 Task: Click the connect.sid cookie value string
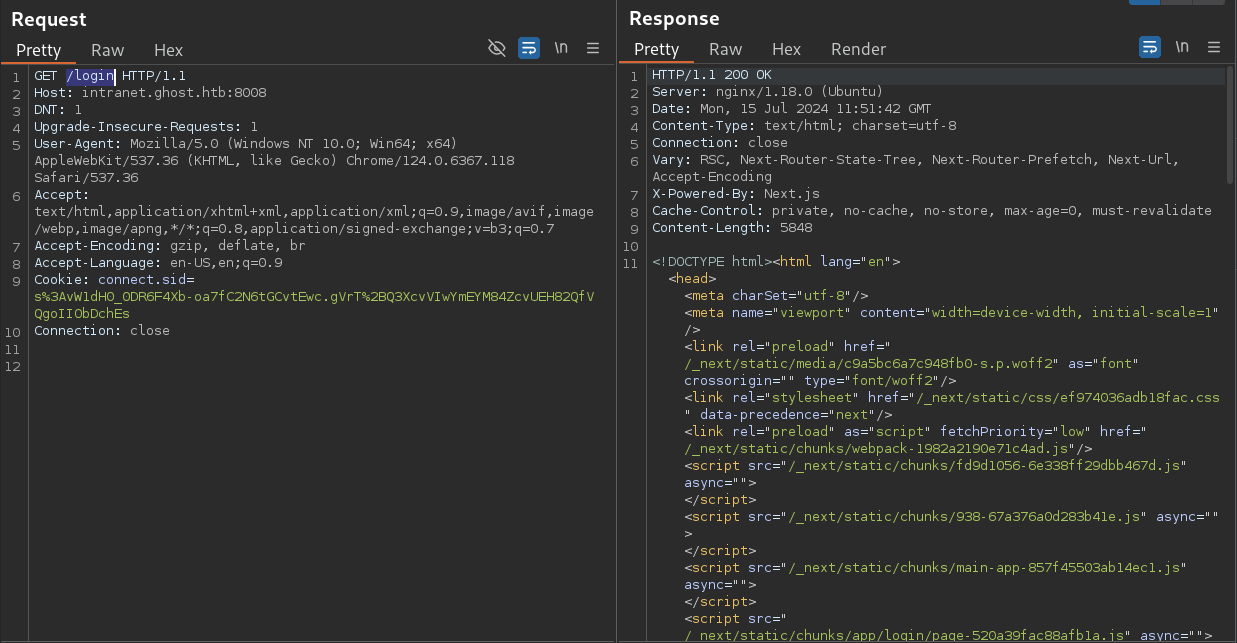tap(314, 305)
